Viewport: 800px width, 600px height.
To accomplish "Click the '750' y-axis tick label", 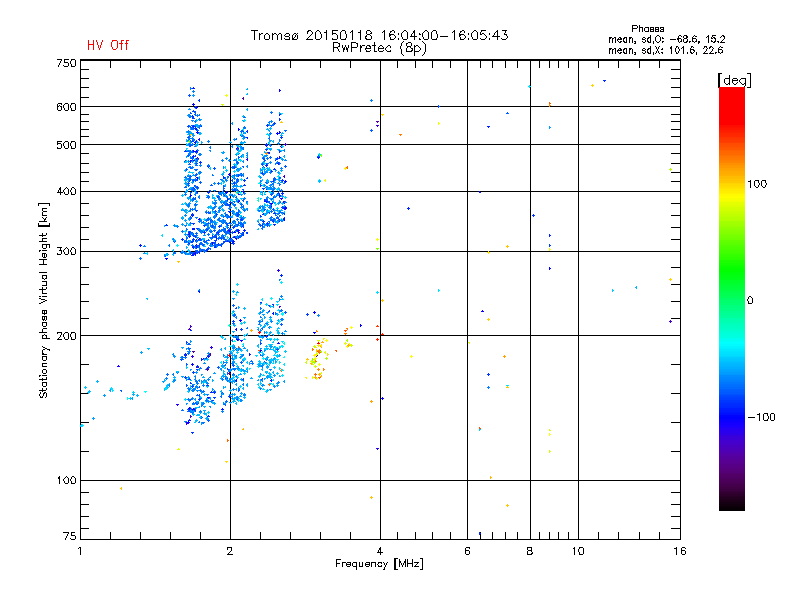I will pyautogui.click(x=66, y=63).
